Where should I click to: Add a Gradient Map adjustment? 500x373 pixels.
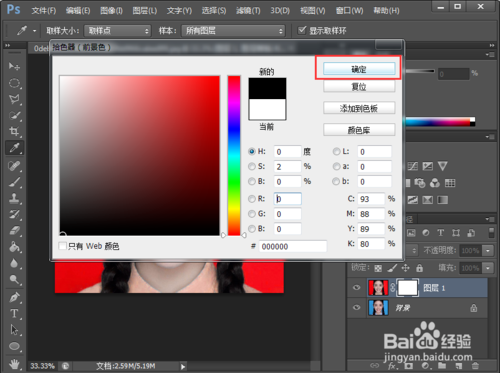(442, 200)
